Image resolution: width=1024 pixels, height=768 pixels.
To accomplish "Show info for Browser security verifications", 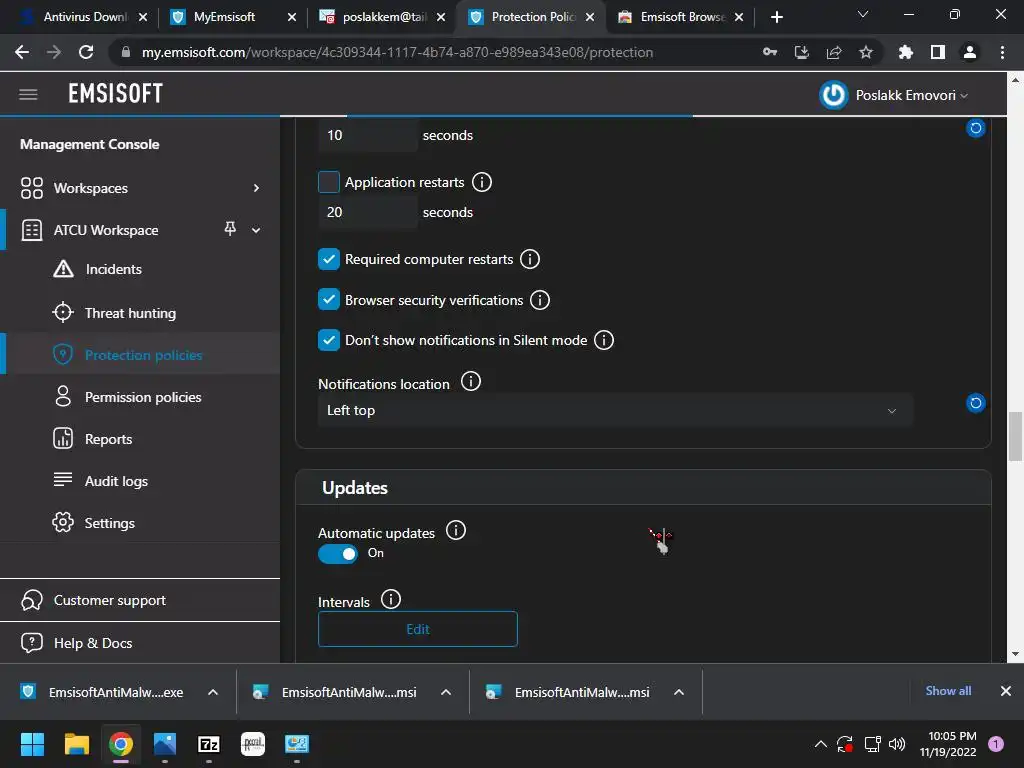I will [539, 300].
